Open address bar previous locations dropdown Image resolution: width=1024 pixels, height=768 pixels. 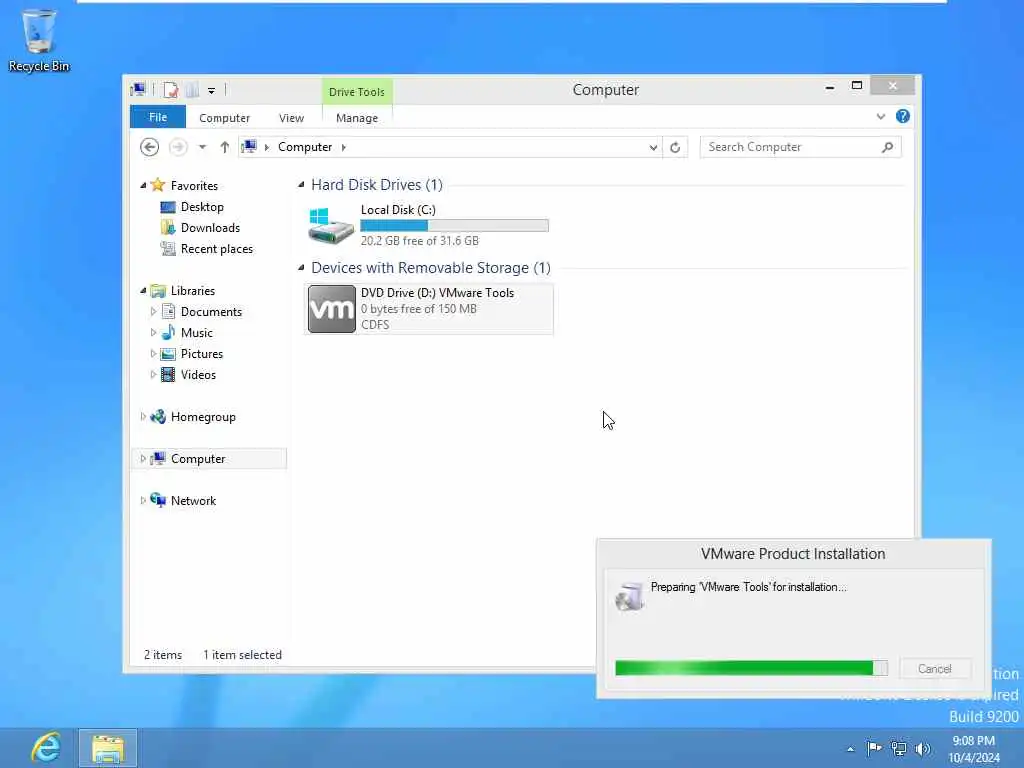pos(653,148)
